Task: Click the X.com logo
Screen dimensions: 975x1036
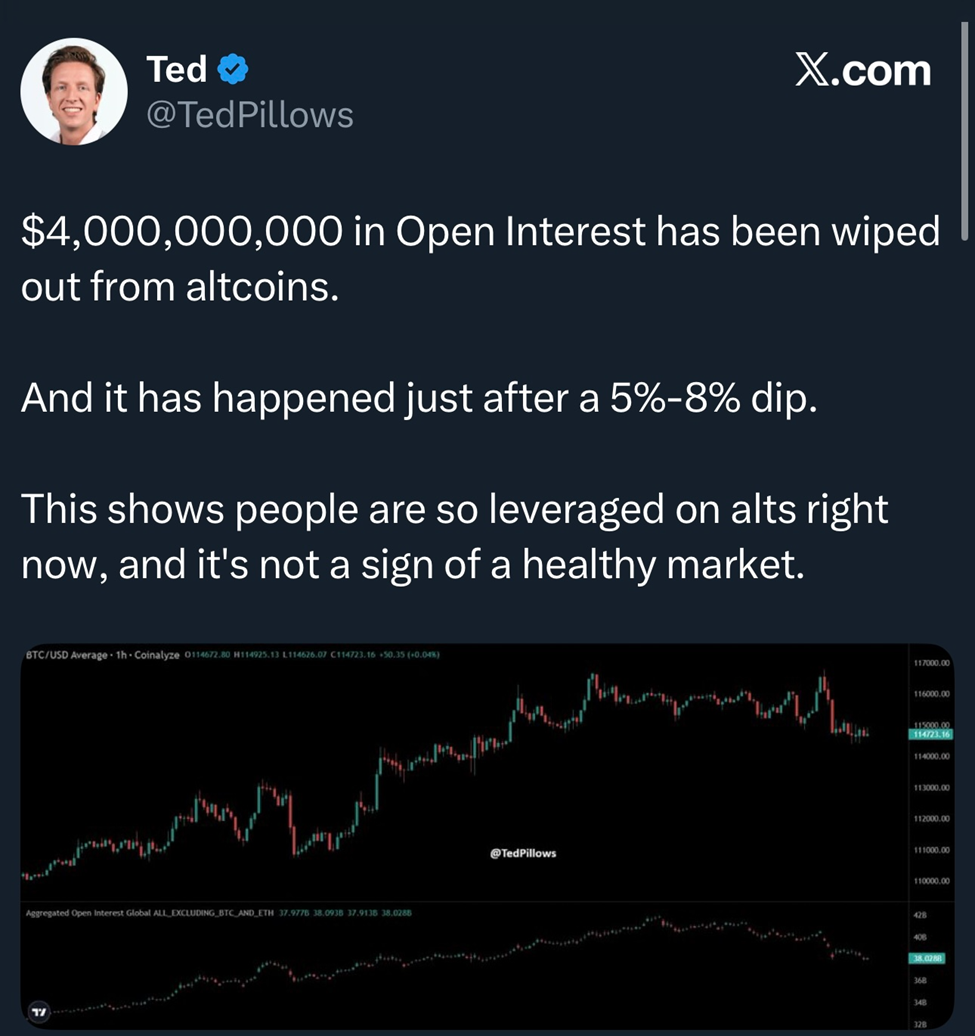Action: pos(862,70)
